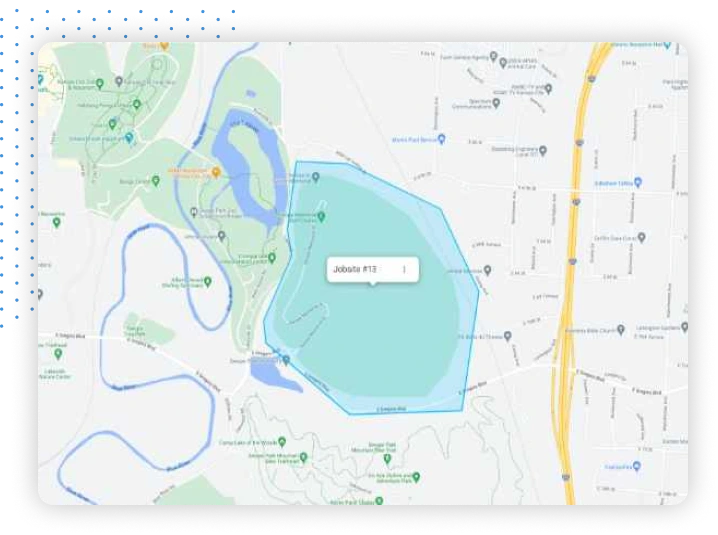718x535 pixels.
Task: Click the green Trailhead pin above Lakeside
Action: click(56, 353)
